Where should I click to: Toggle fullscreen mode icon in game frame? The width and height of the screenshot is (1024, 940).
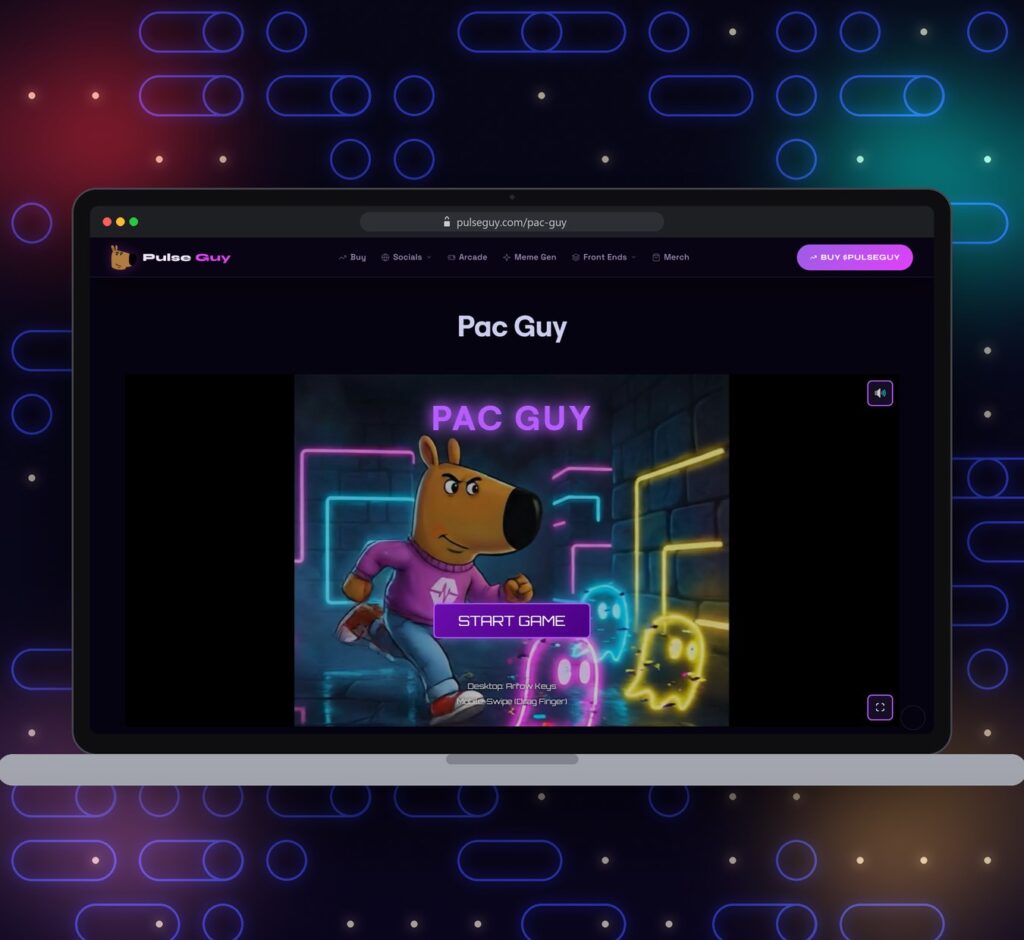(880, 707)
